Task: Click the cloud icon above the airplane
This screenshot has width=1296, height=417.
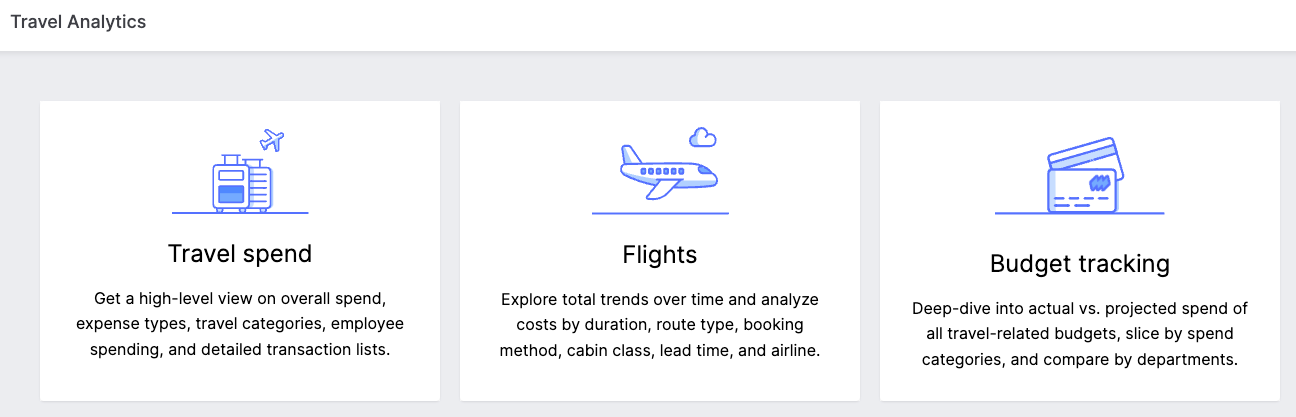Action: coord(703,137)
